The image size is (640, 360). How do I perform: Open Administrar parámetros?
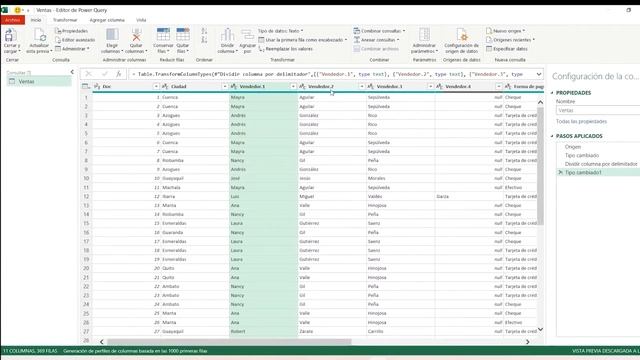(424, 41)
